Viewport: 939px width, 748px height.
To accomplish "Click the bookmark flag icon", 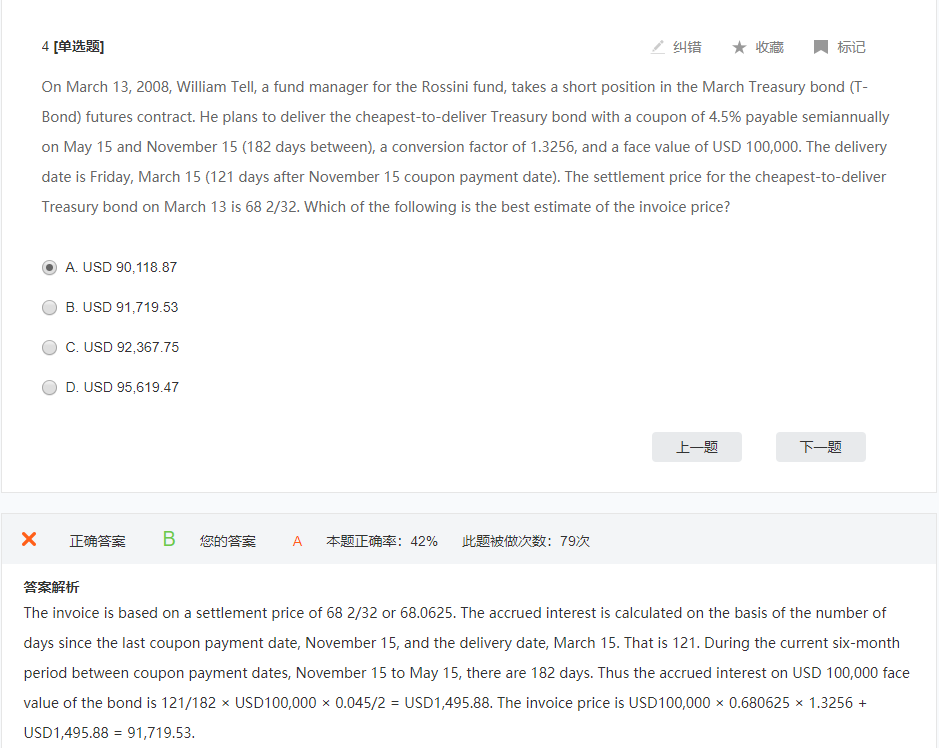I will point(821,47).
